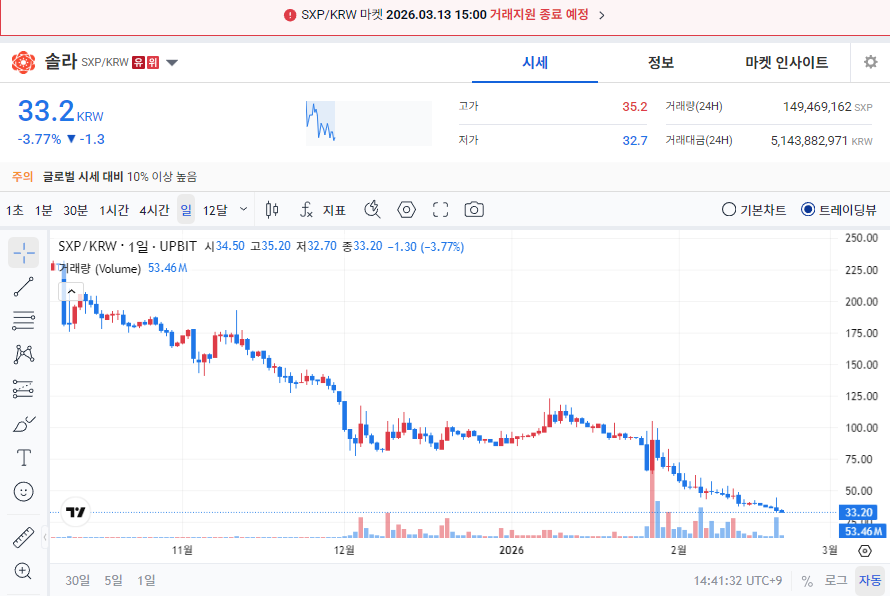Take a chart snapshot with the camera icon
This screenshot has height=596, width=890.
pyautogui.click(x=473, y=209)
